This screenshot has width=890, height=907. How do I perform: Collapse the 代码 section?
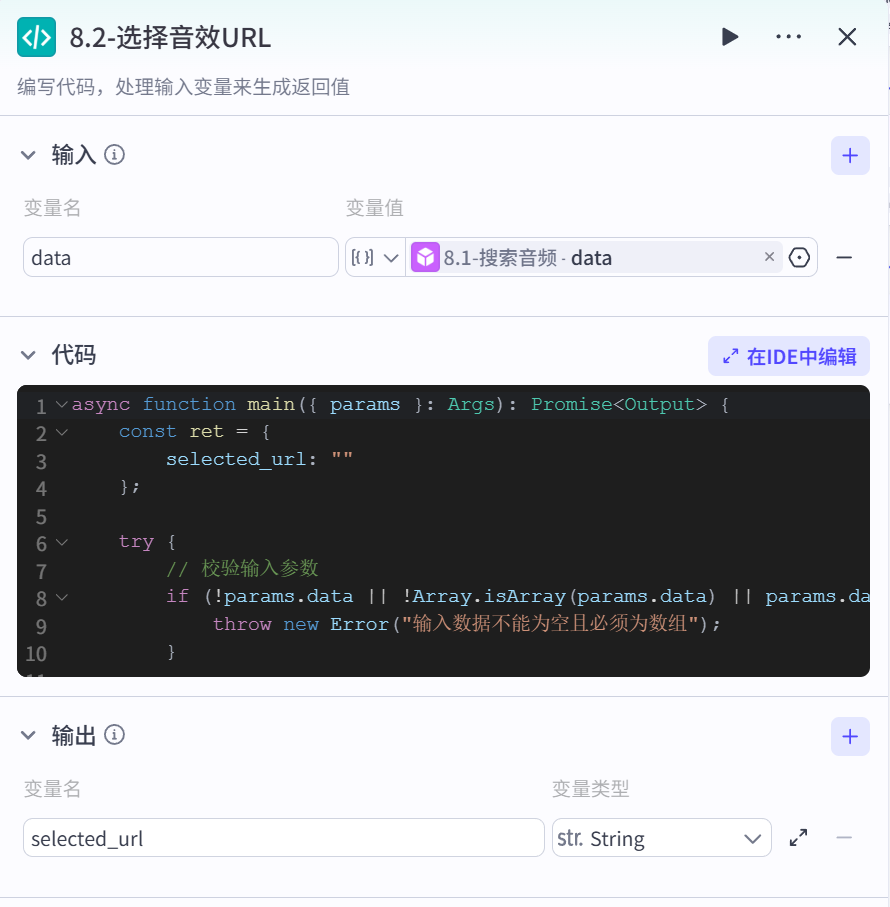(28, 355)
